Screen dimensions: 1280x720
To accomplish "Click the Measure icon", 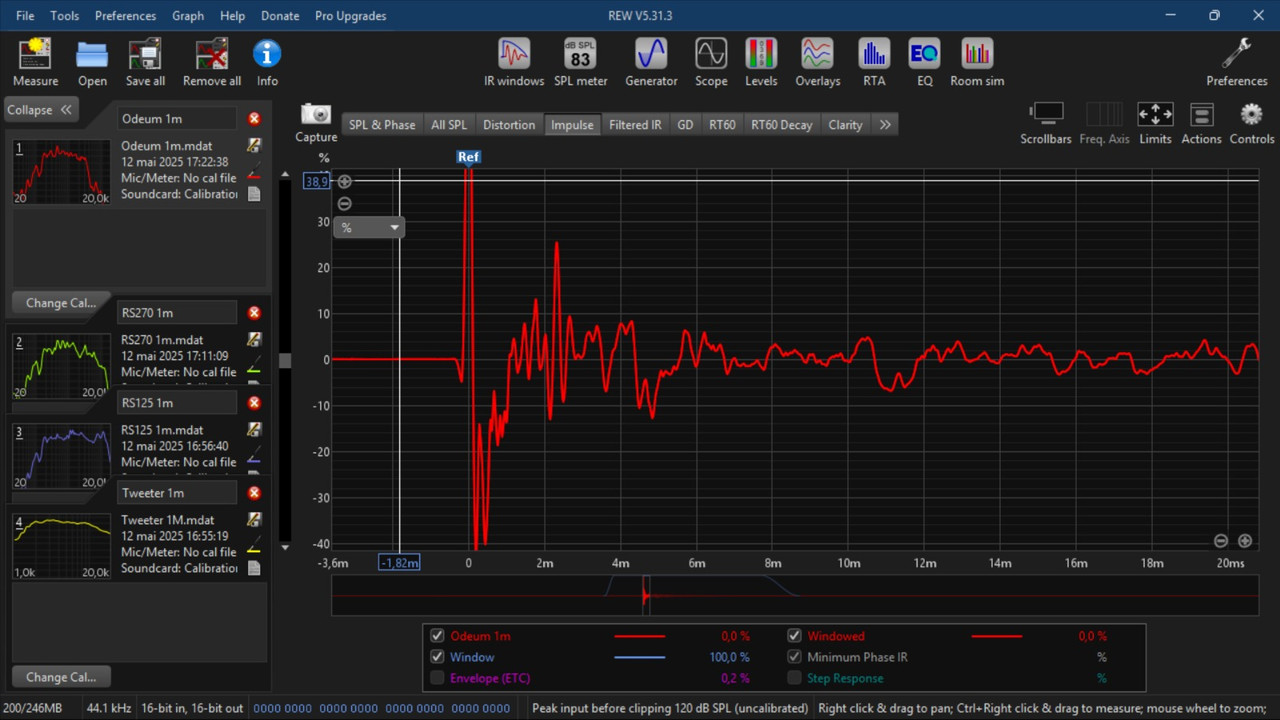I will (35, 63).
